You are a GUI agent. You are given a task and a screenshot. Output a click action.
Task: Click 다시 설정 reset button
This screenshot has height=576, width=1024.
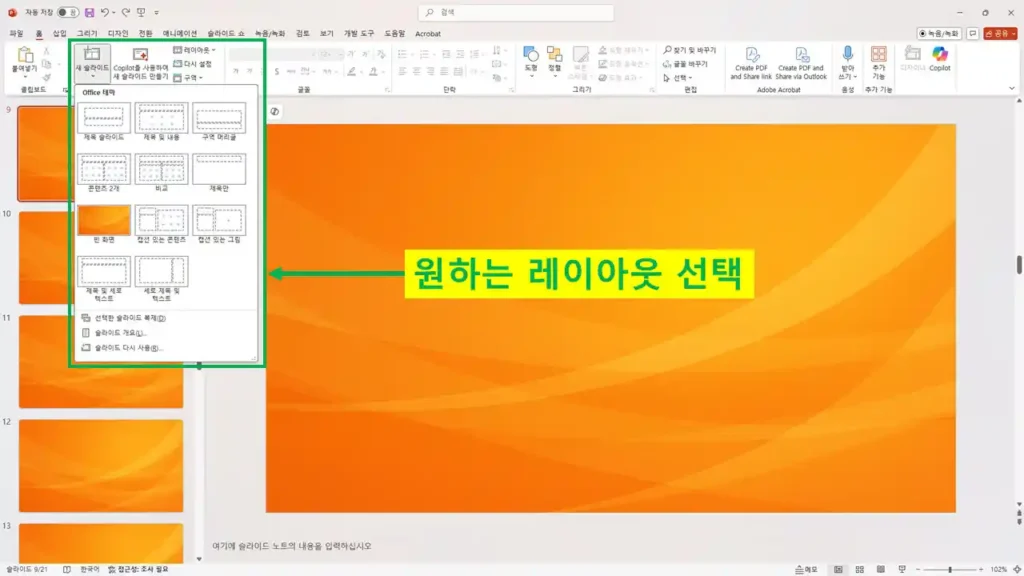[x=193, y=64]
